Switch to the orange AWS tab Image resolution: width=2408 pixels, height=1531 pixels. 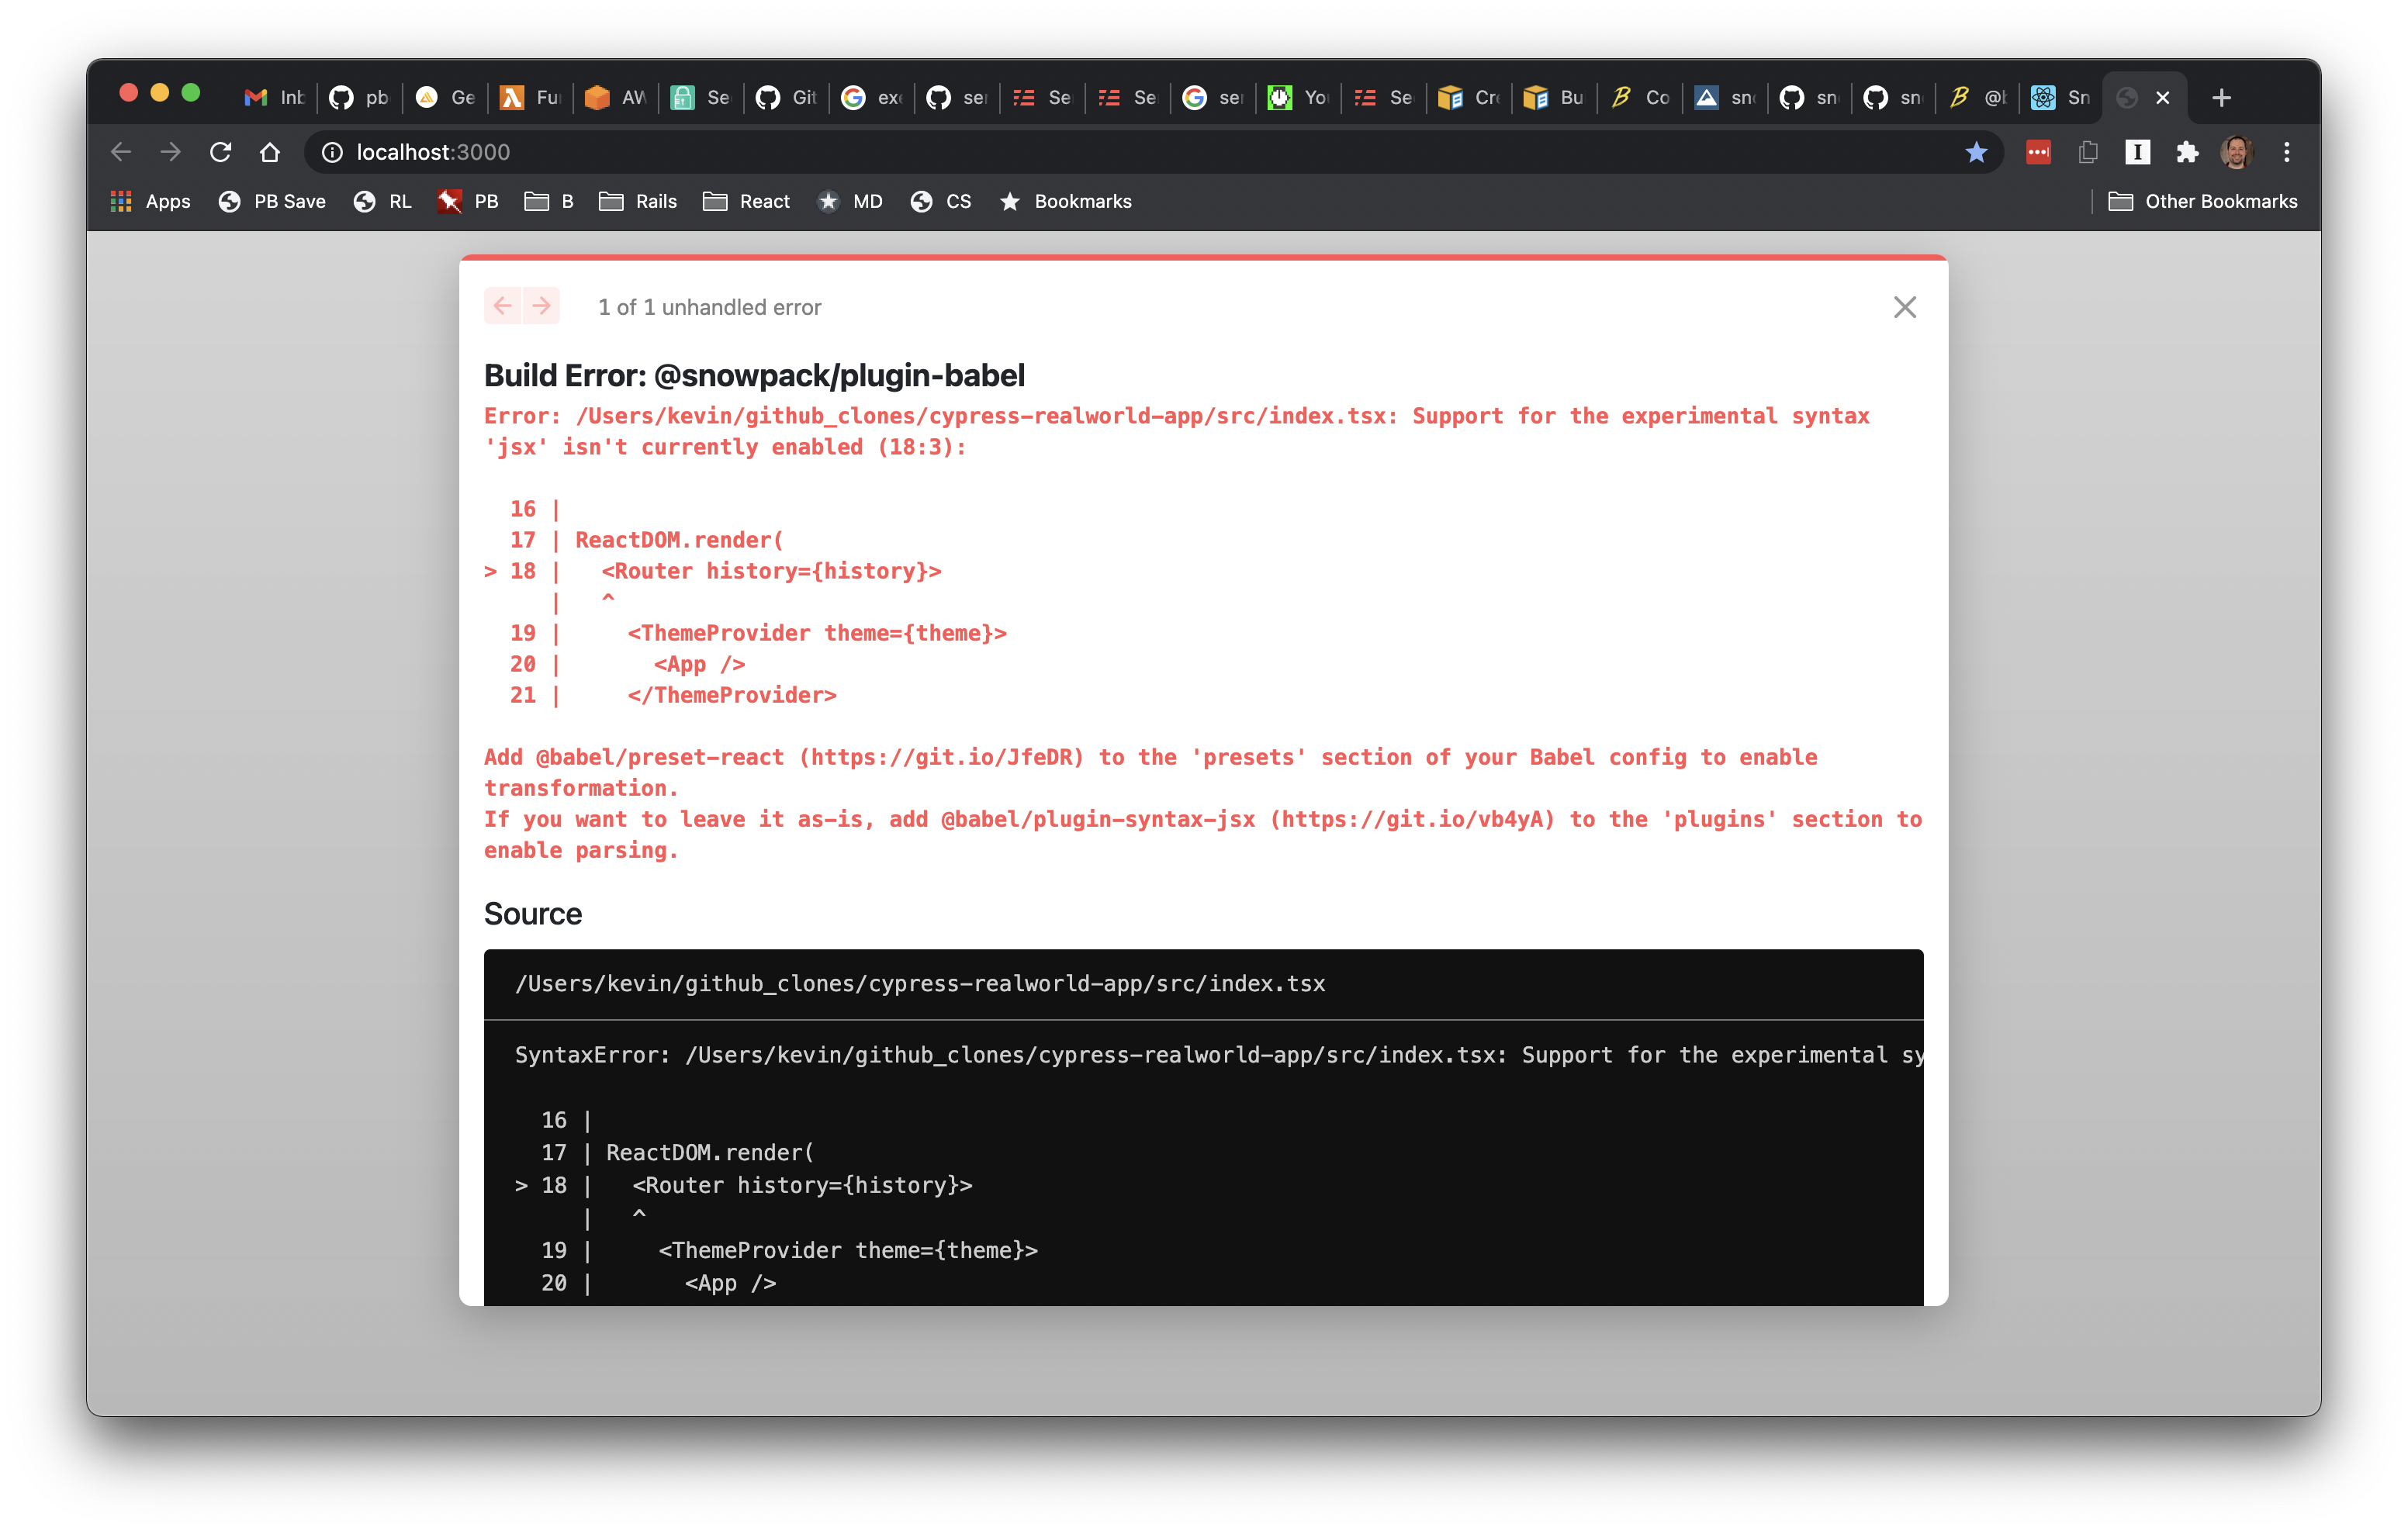coord(615,97)
